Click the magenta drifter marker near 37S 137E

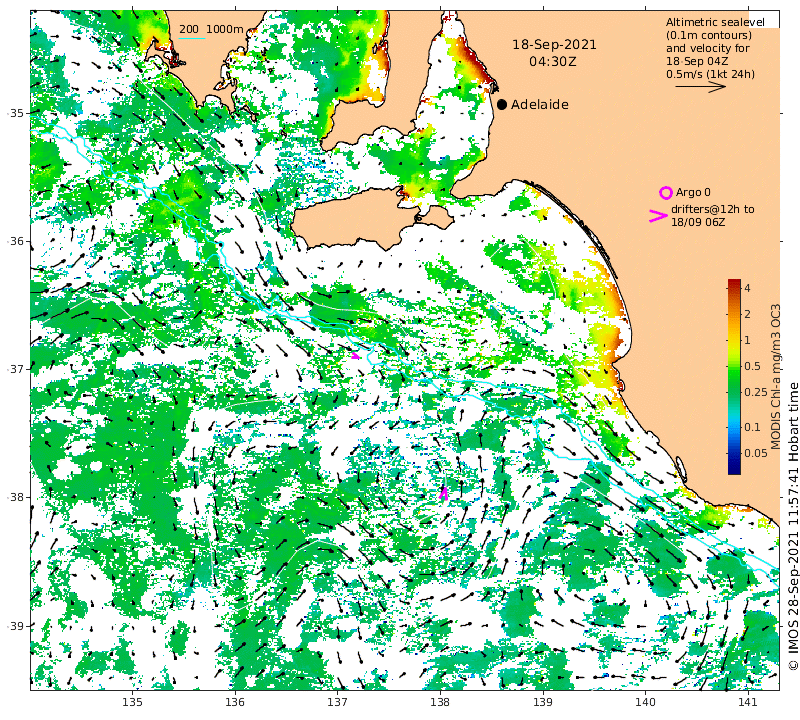pos(356,355)
